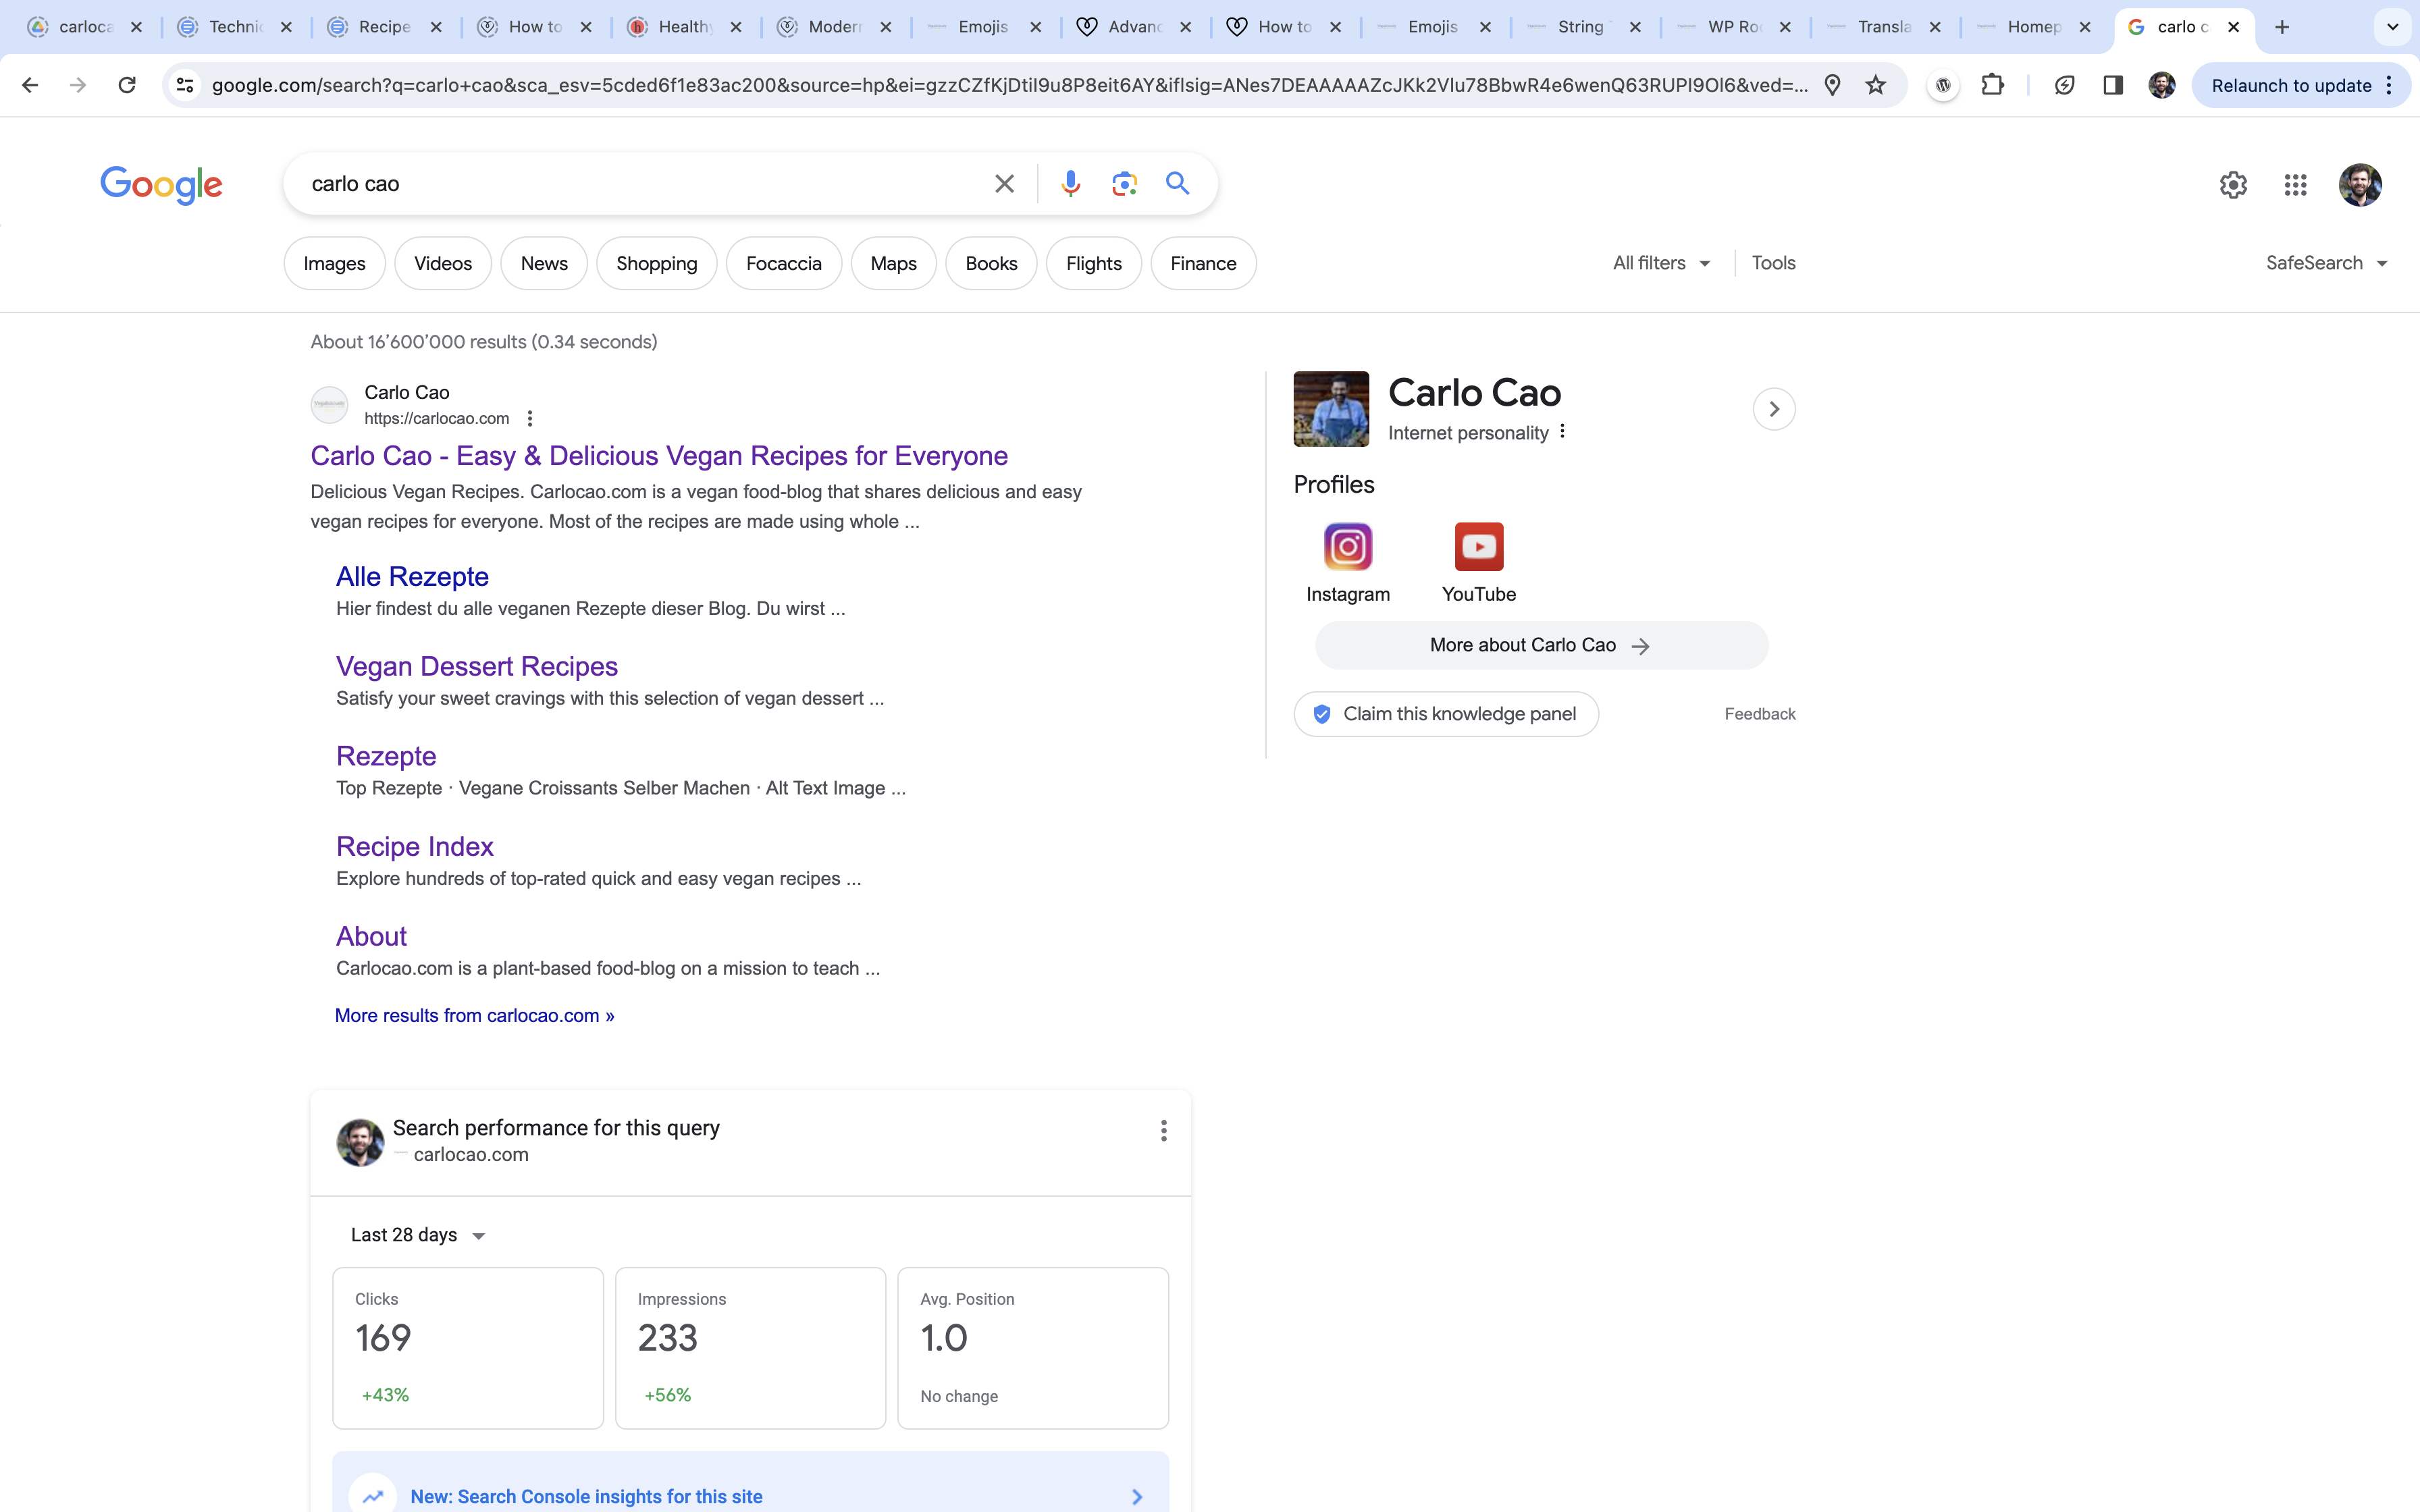The height and width of the screenshot is (1512, 2420).
Task: Filter results by News
Action: coord(544,263)
